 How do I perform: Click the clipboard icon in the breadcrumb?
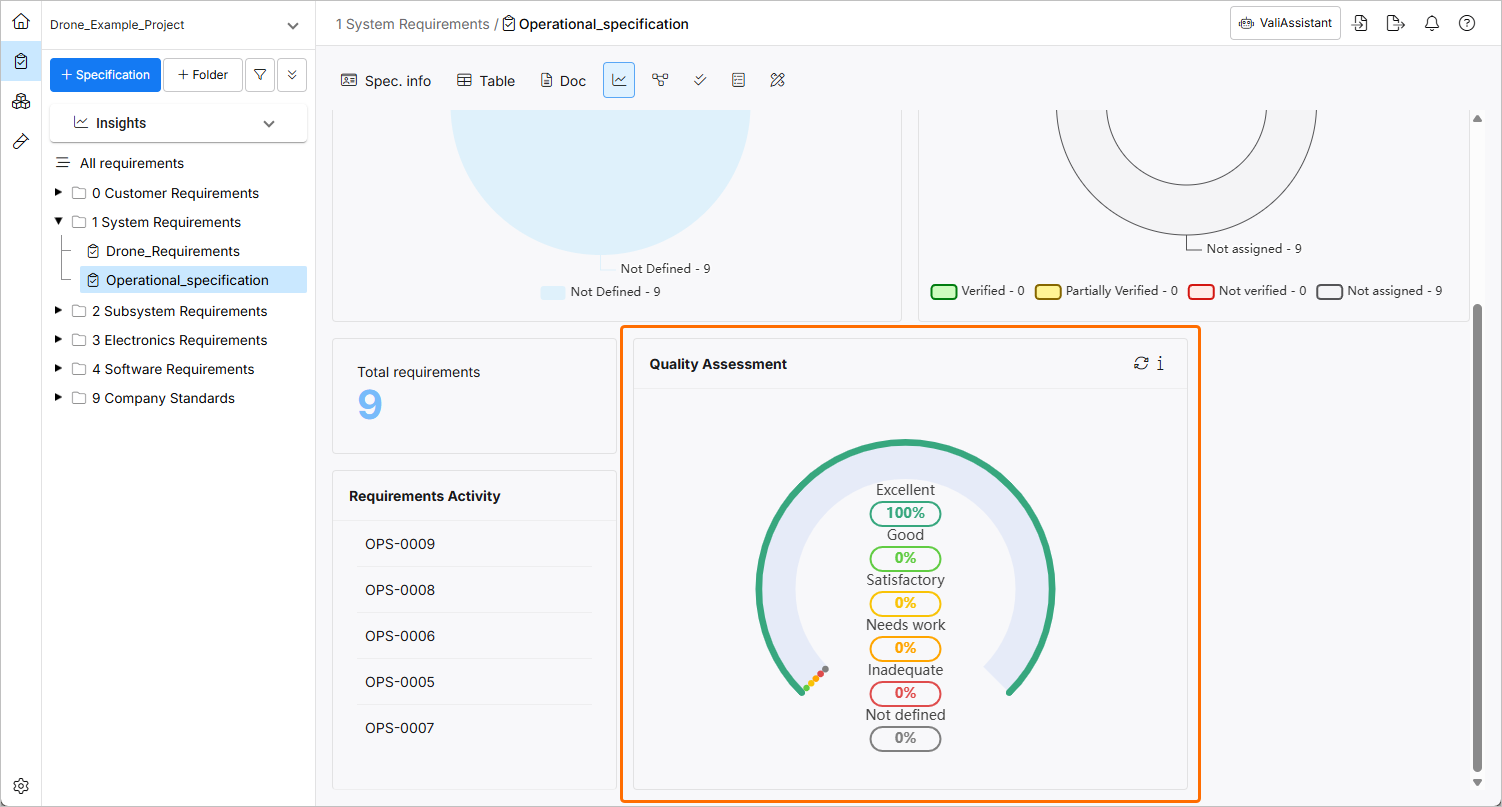click(x=509, y=23)
